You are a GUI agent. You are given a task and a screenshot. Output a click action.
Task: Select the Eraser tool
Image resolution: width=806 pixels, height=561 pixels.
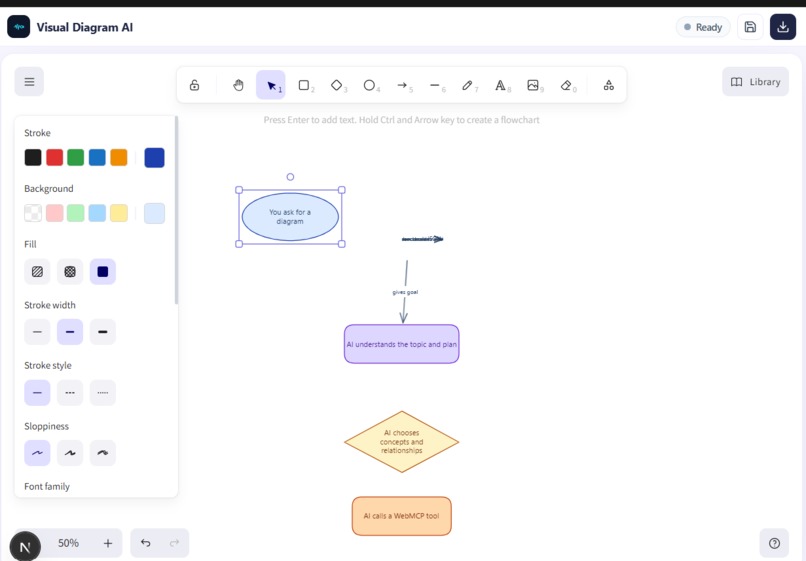click(x=566, y=85)
